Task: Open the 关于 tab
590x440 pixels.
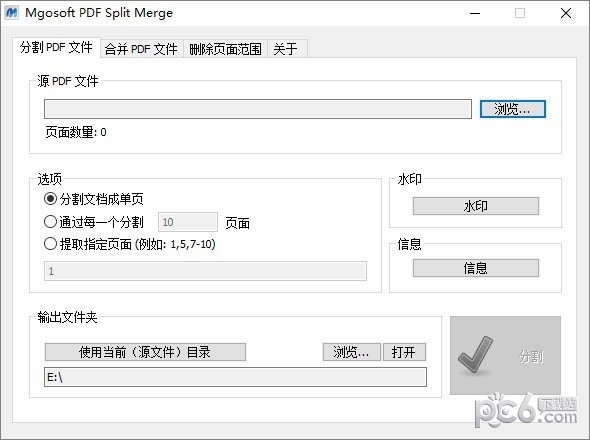Action: (287, 49)
